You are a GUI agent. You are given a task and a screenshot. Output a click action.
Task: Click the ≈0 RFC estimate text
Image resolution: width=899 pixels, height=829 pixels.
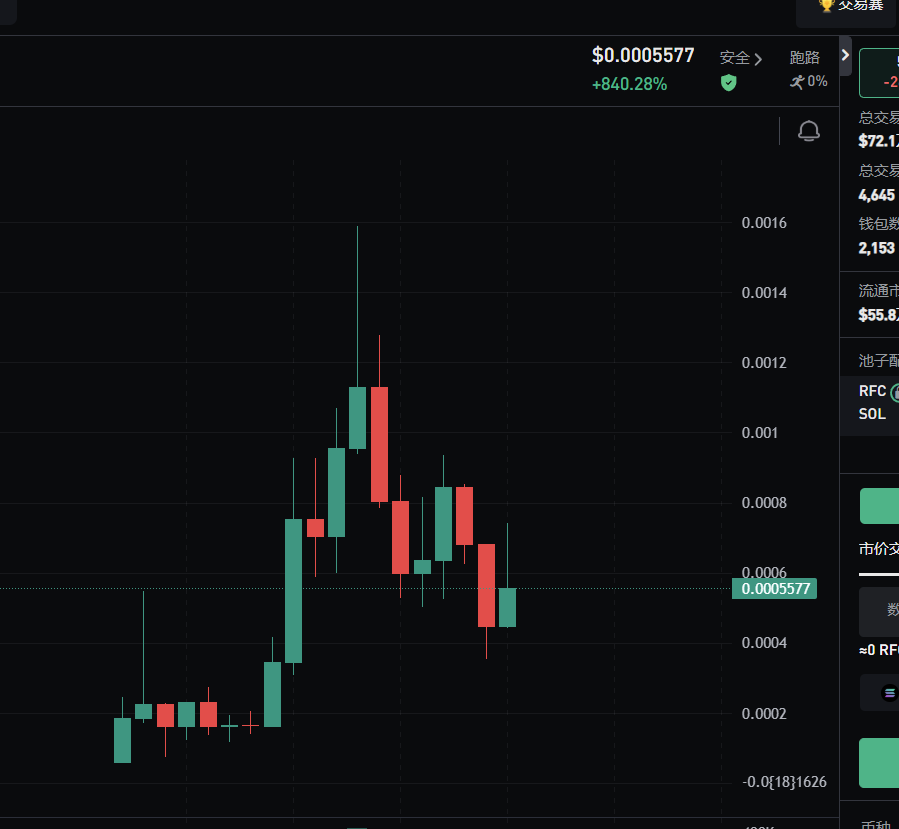tap(879, 650)
